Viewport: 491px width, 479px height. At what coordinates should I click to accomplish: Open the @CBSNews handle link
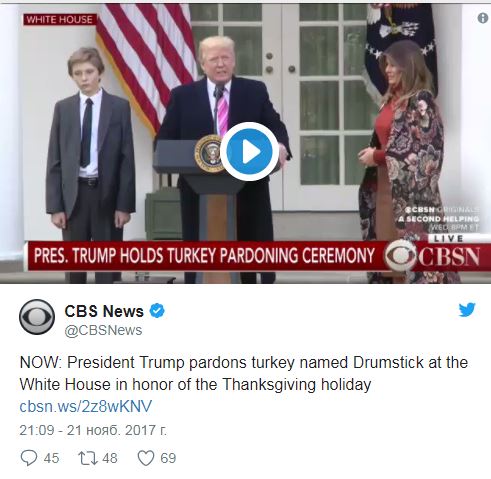[x=103, y=330]
